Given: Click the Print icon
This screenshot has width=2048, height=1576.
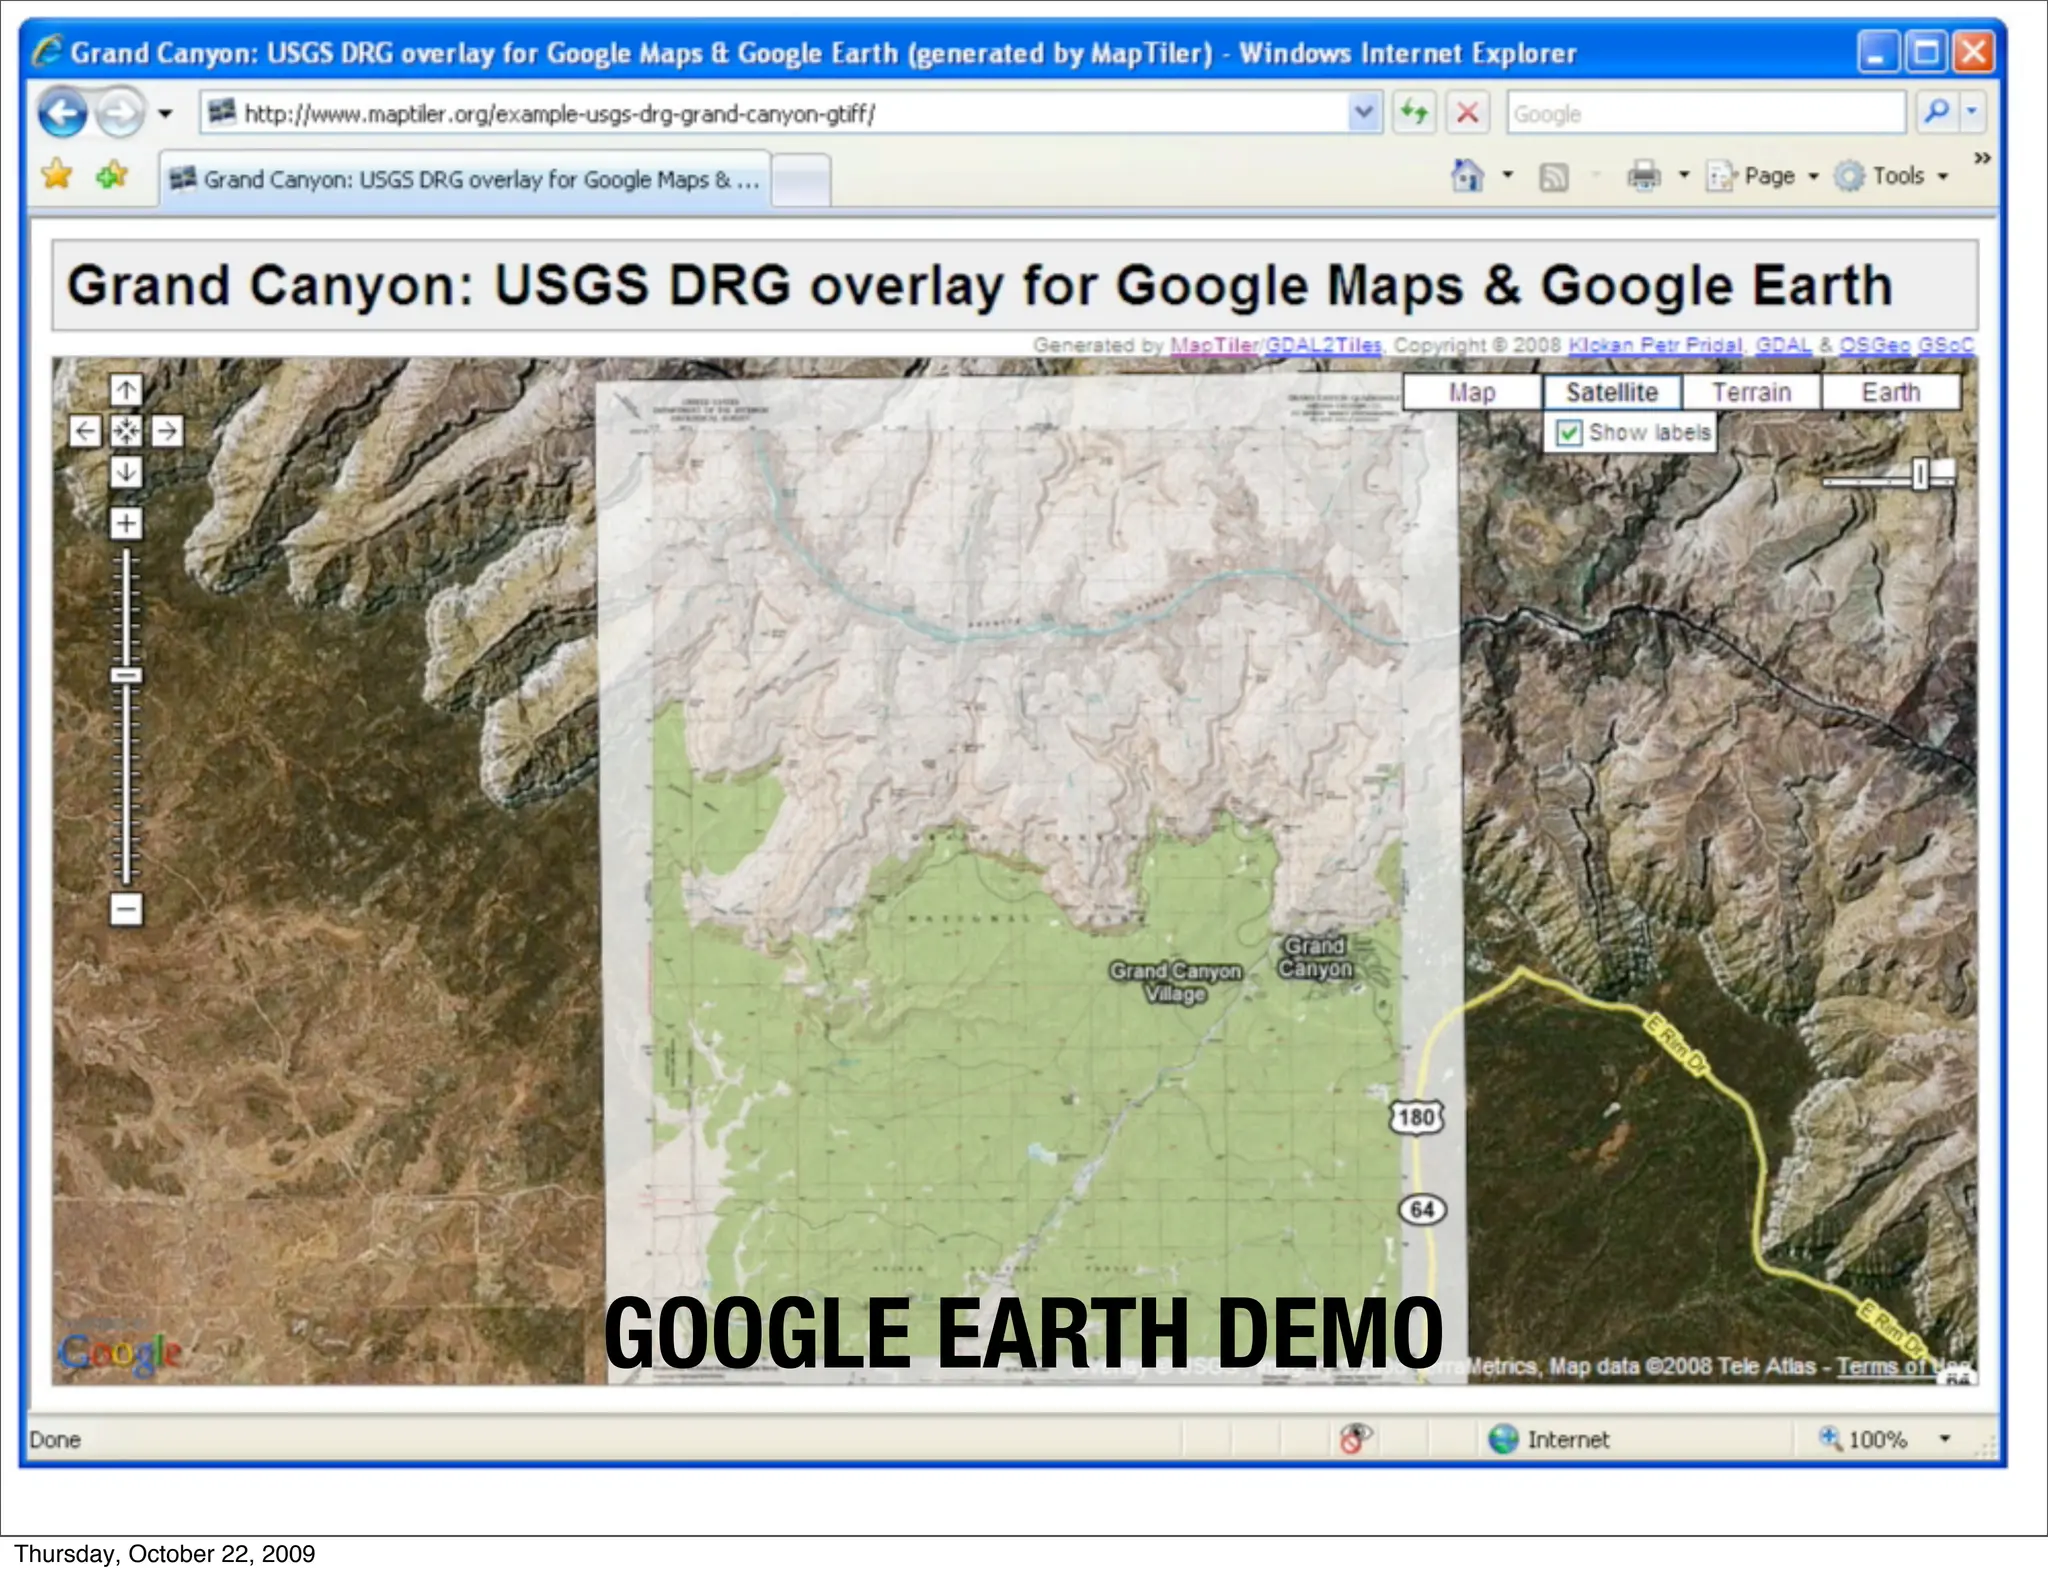Looking at the screenshot, I should (x=1643, y=176).
